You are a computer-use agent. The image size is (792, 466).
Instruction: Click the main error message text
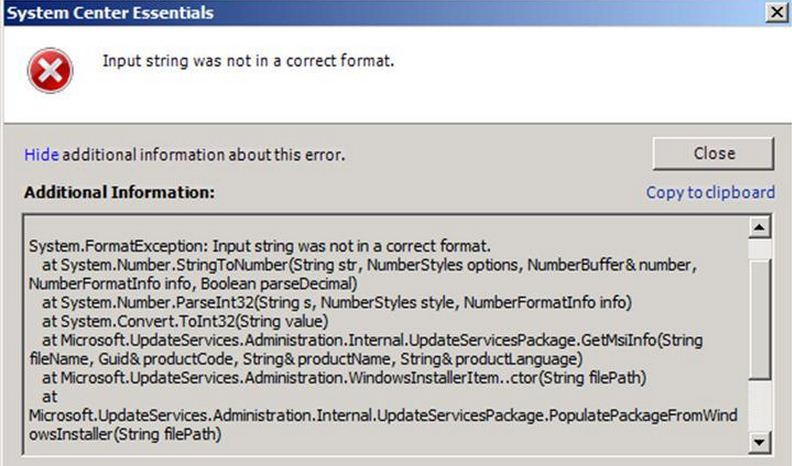click(248, 61)
